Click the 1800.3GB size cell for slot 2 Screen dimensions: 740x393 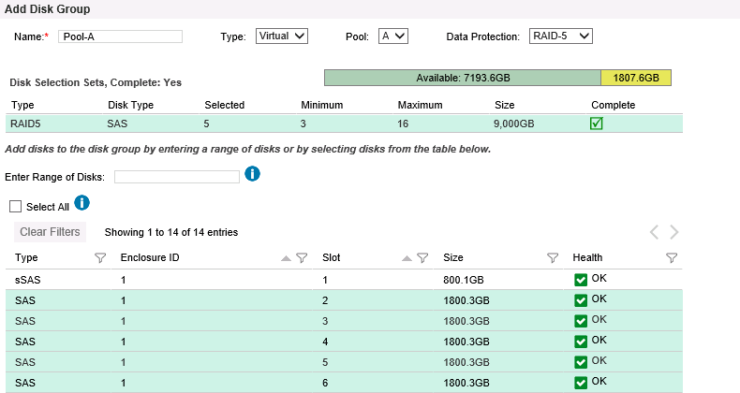click(x=466, y=301)
